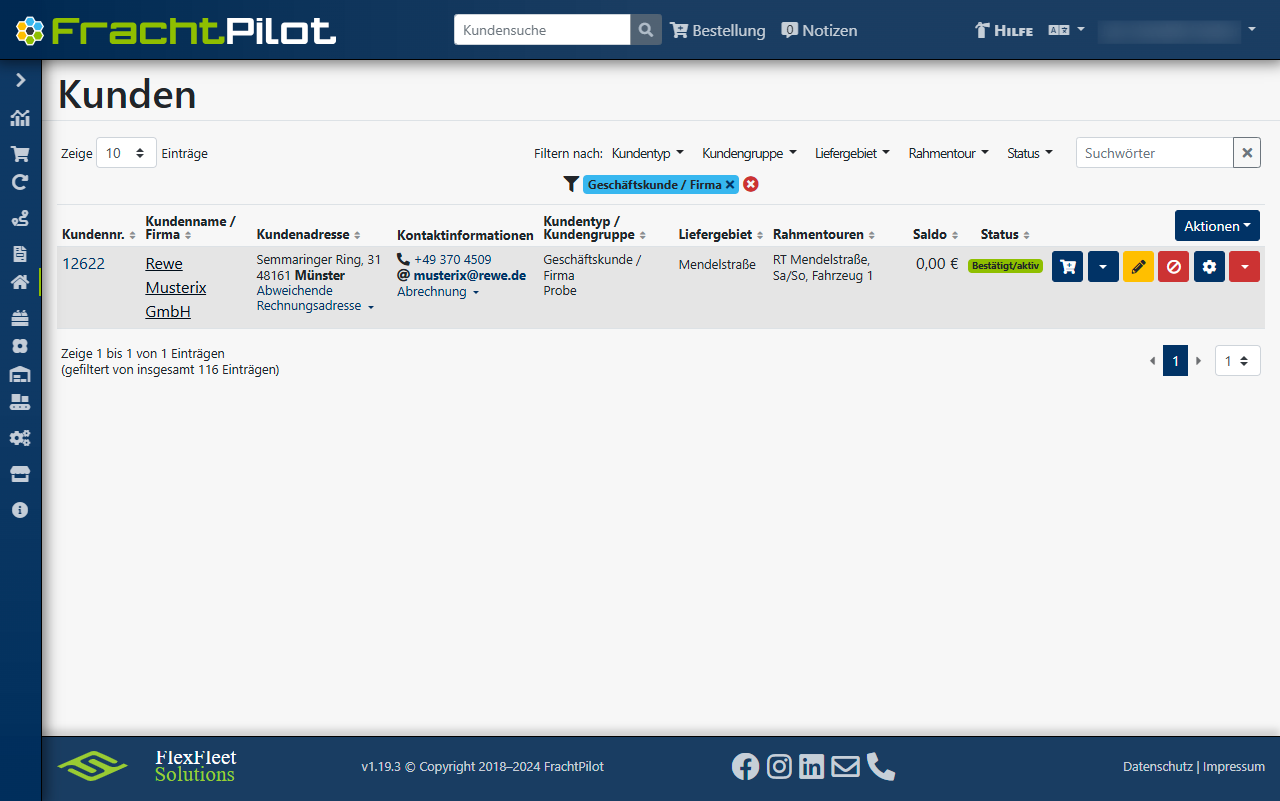Go to the previous page of results
This screenshot has height=801, width=1280.
pos(1152,361)
